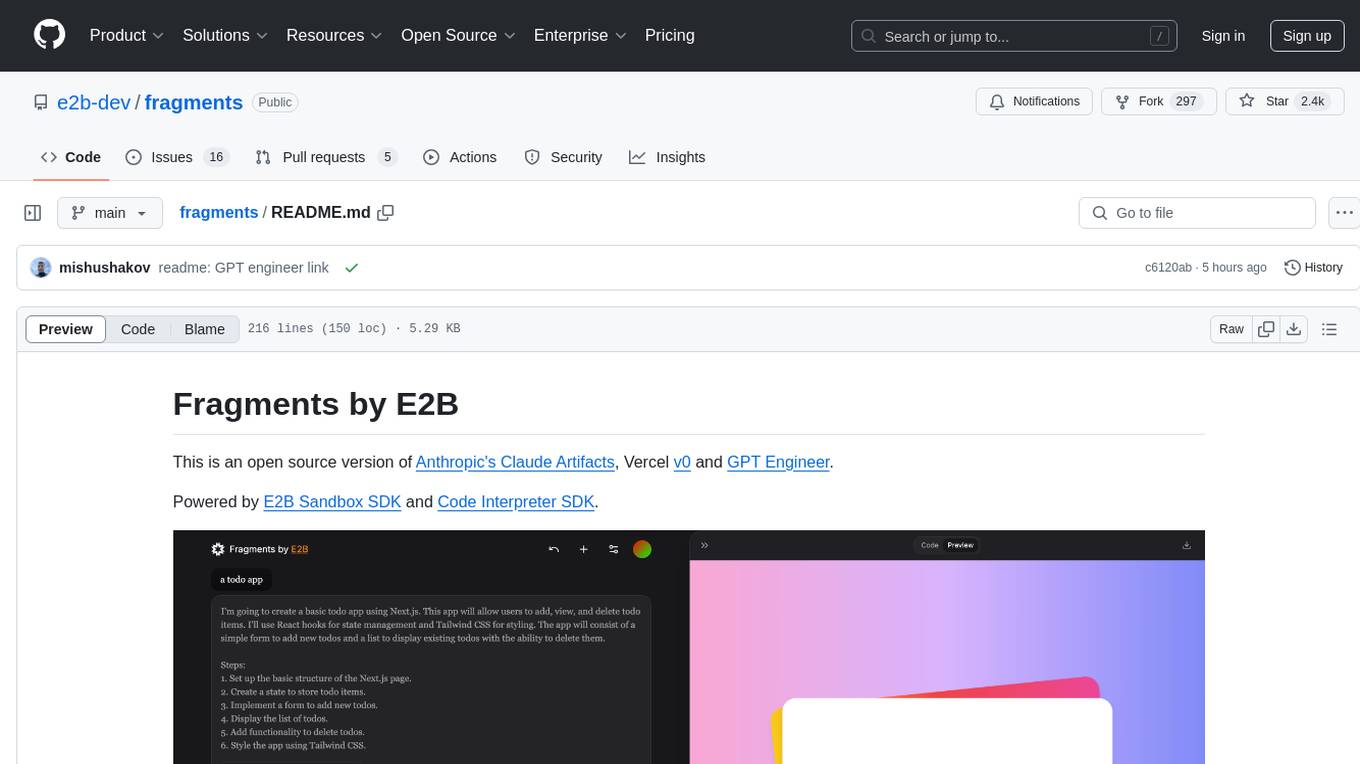Image resolution: width=1360 pixels, height=764 pixels.
Task: Click the Star count 2.4k
Action: click(1311, 102)
